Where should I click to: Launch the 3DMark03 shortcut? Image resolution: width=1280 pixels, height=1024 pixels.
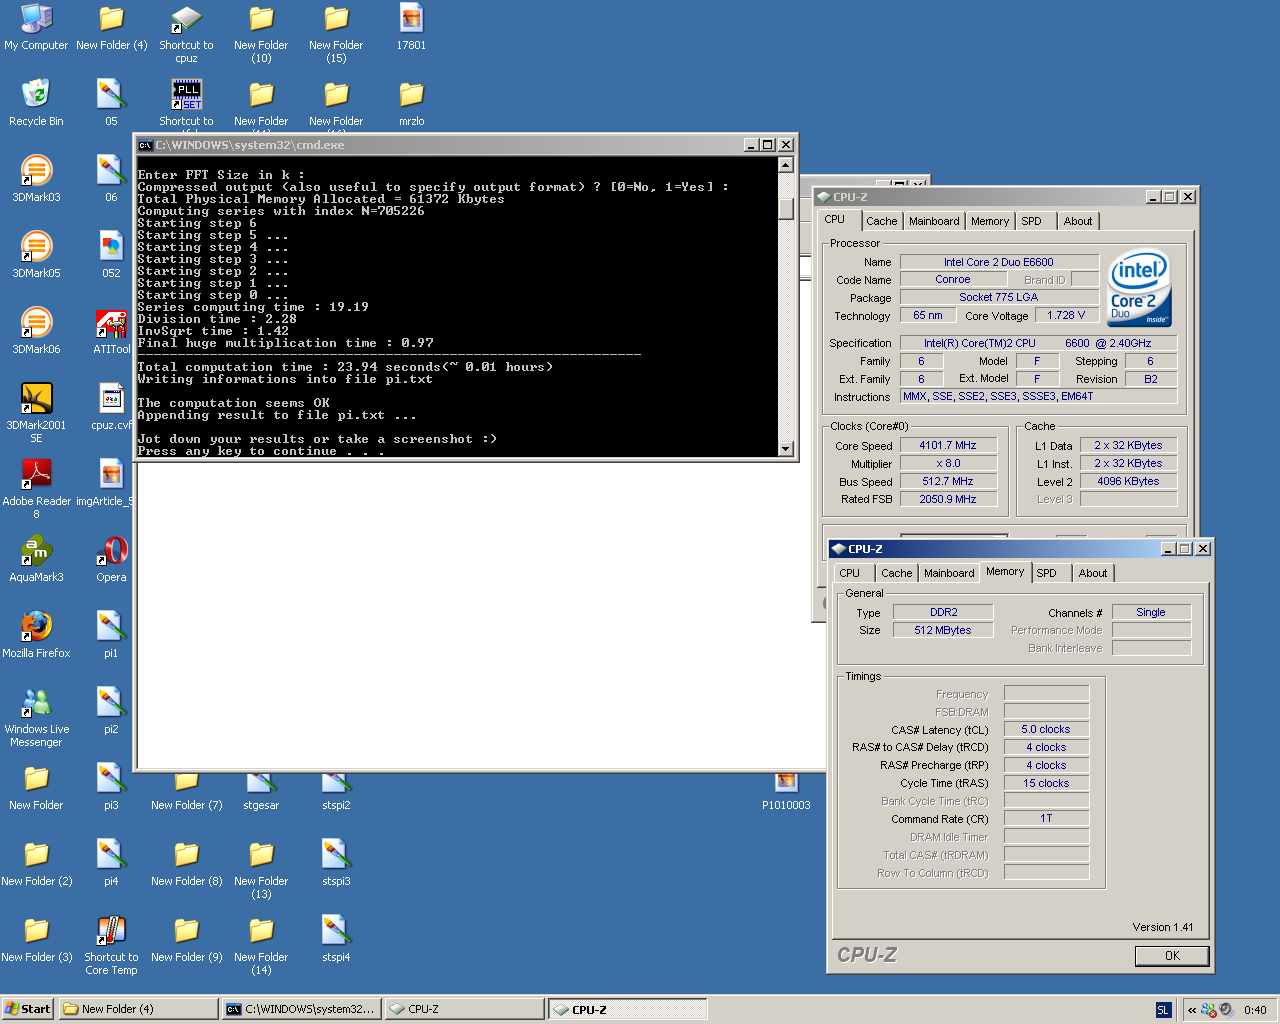pos(36,179)
